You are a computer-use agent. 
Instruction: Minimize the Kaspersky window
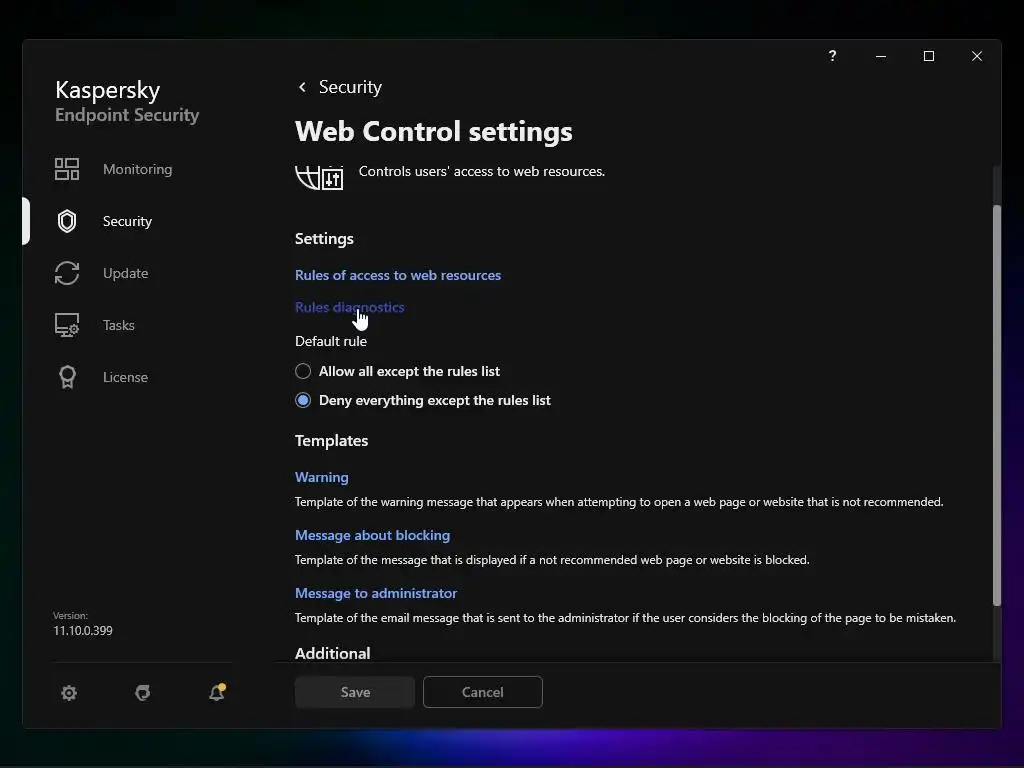point(880,56)
